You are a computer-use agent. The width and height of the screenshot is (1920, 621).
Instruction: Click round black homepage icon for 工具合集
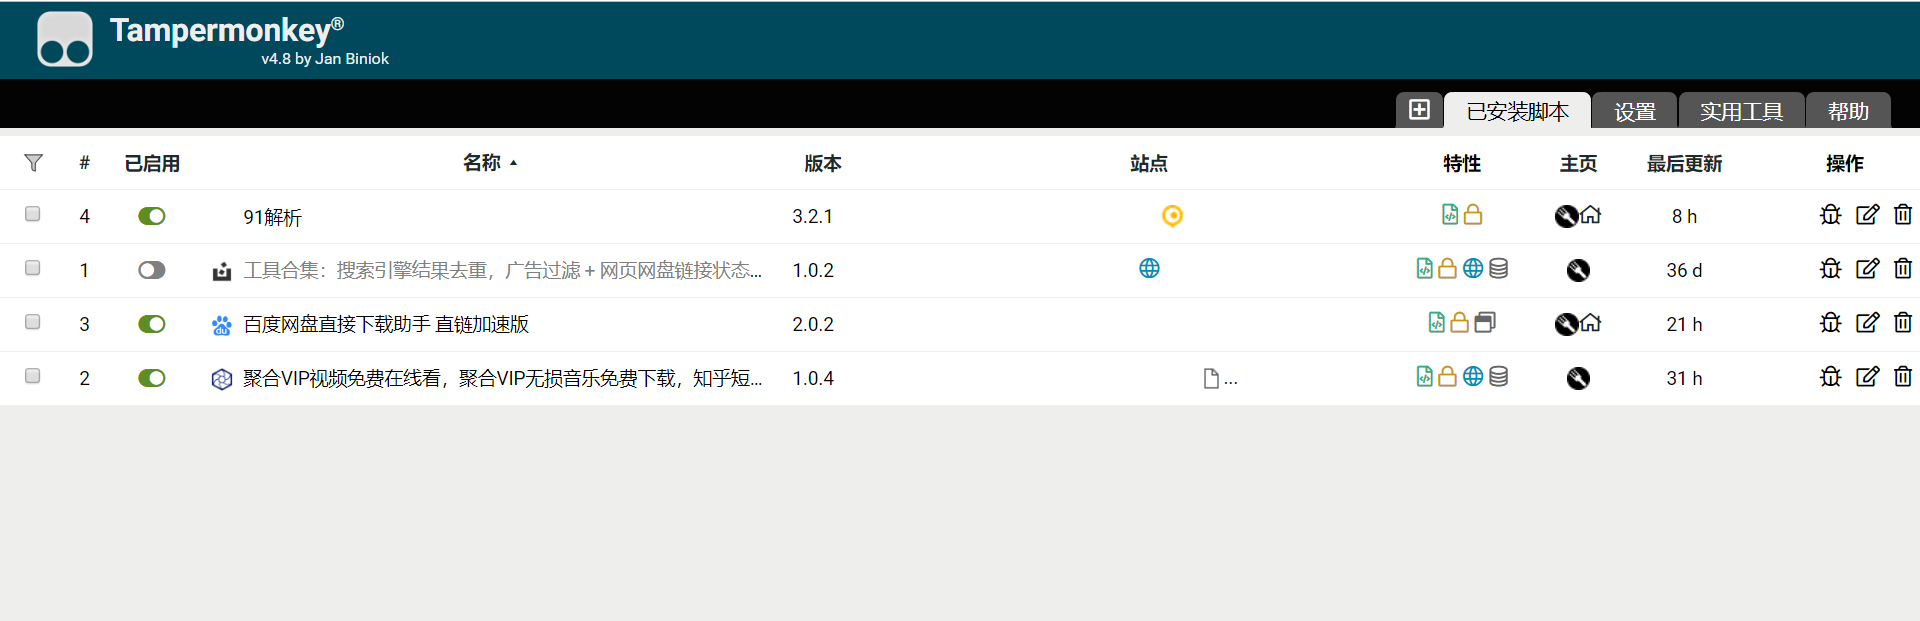click(x=1578, y=270)
